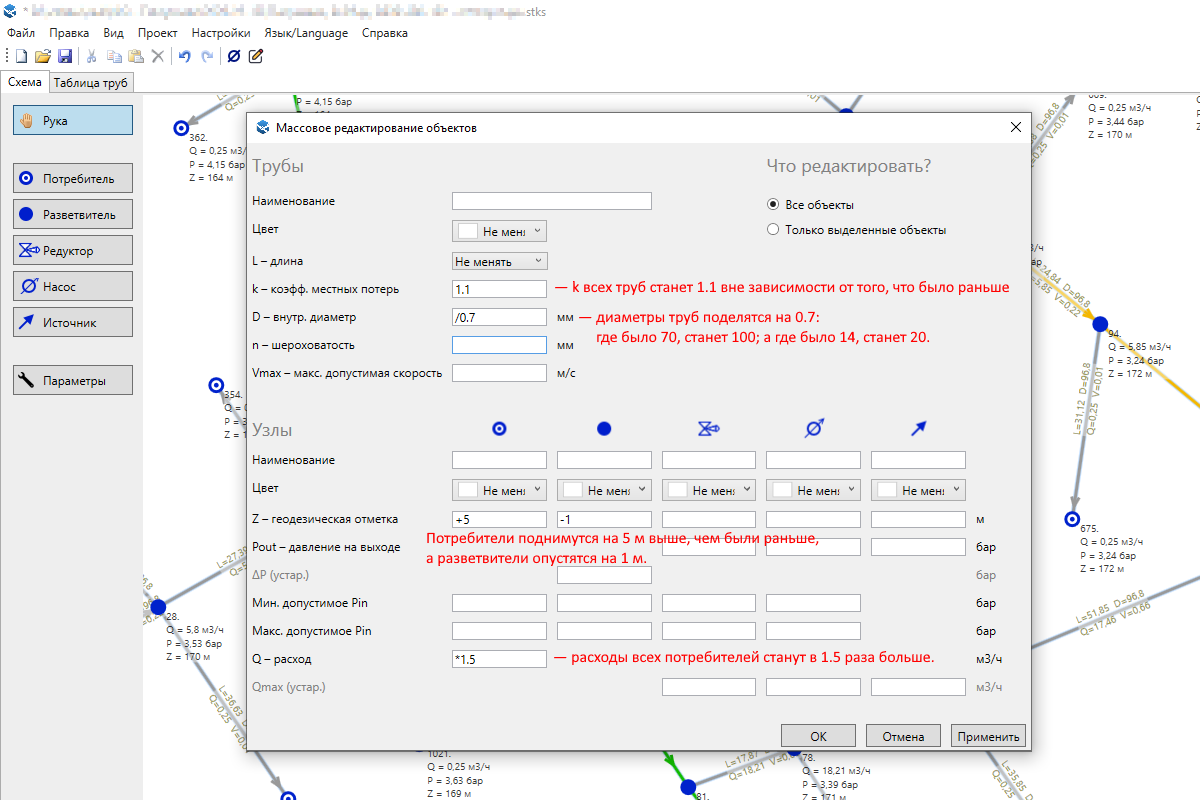Click the pencil mass-edit toolbar icon
This screenshot has height=800, width=1200.
[x=256, y=56]
